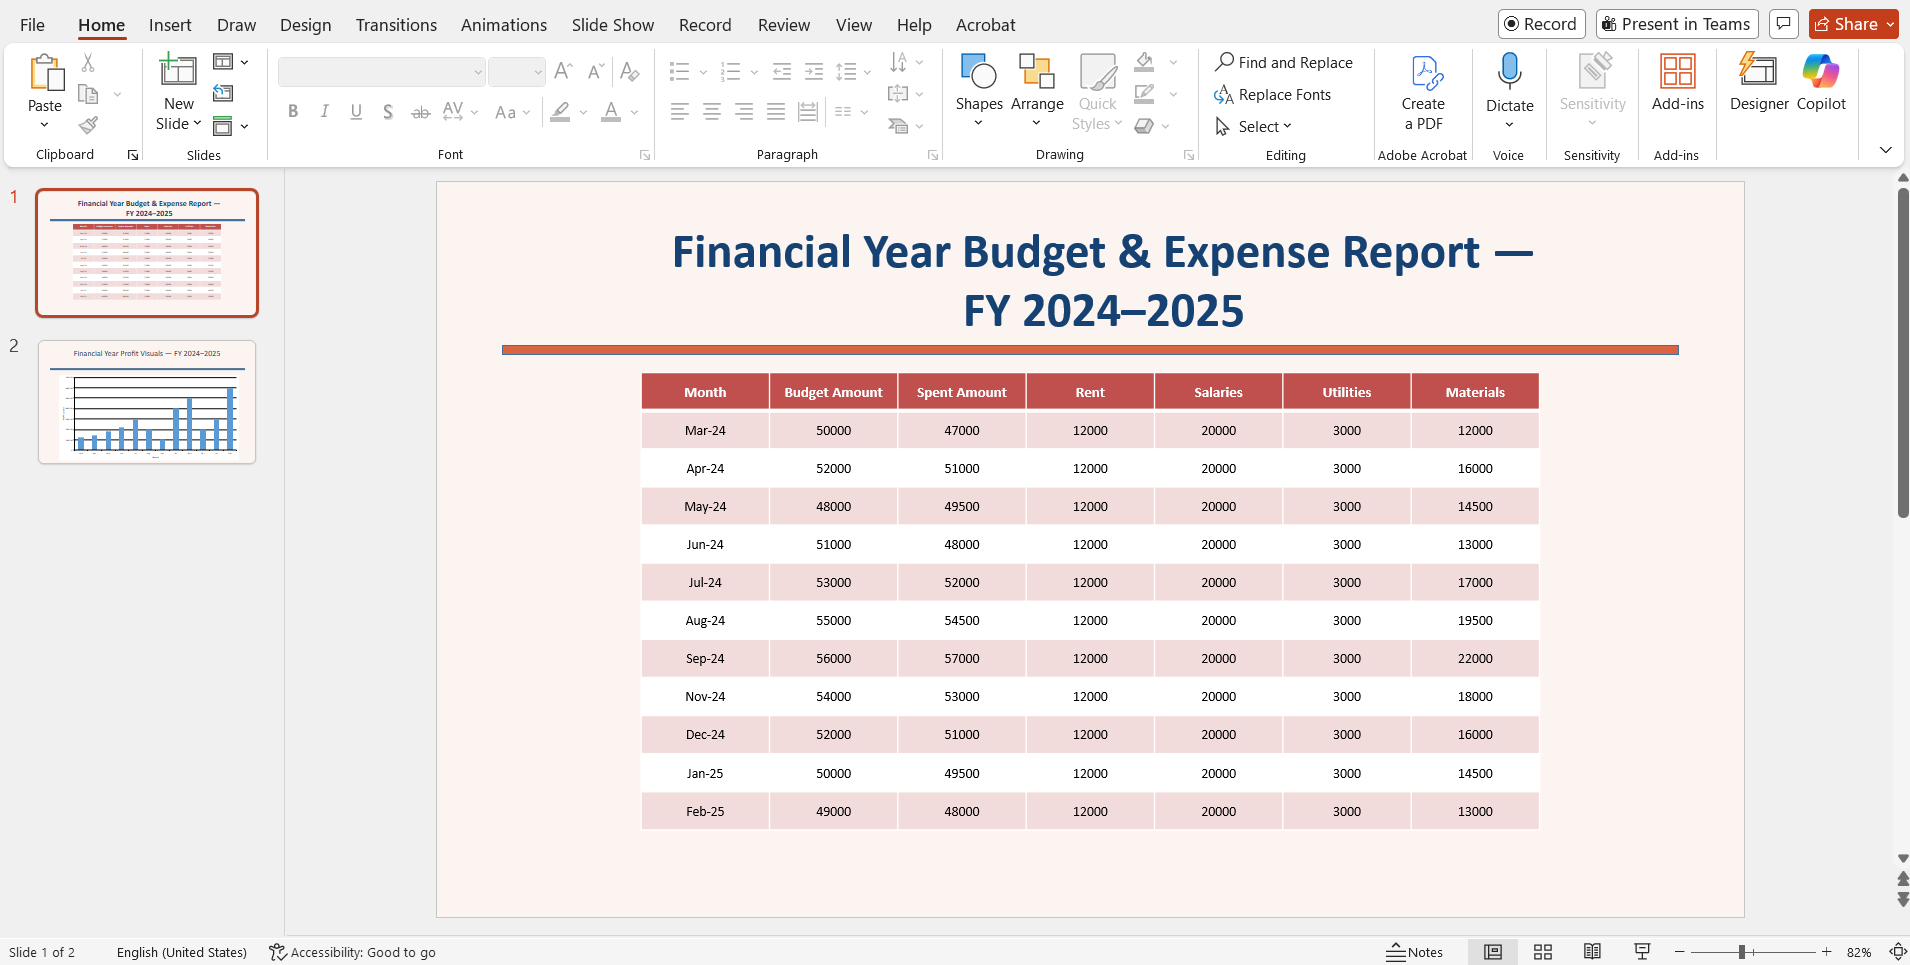
Task: Expand the Paste options arrow
Action: (x=44, y=125)
